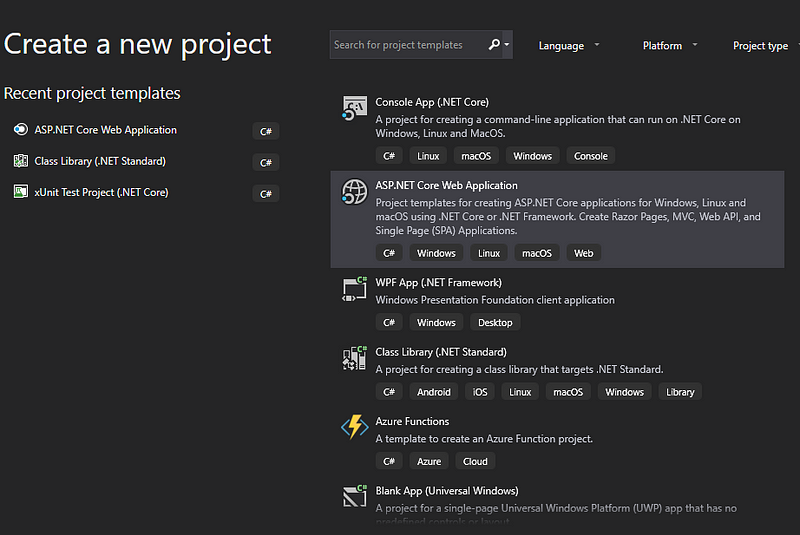Select Class Library (.NET Standard) title in the template list
This screenshot has height=535, width=800.
point(441,352)
